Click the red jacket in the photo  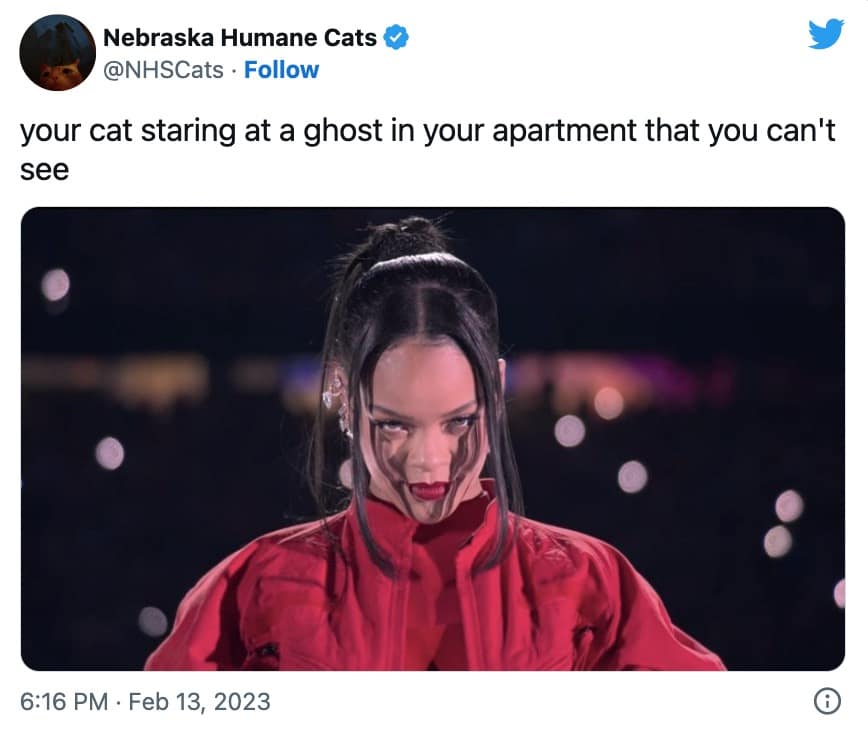pos(432,587)
